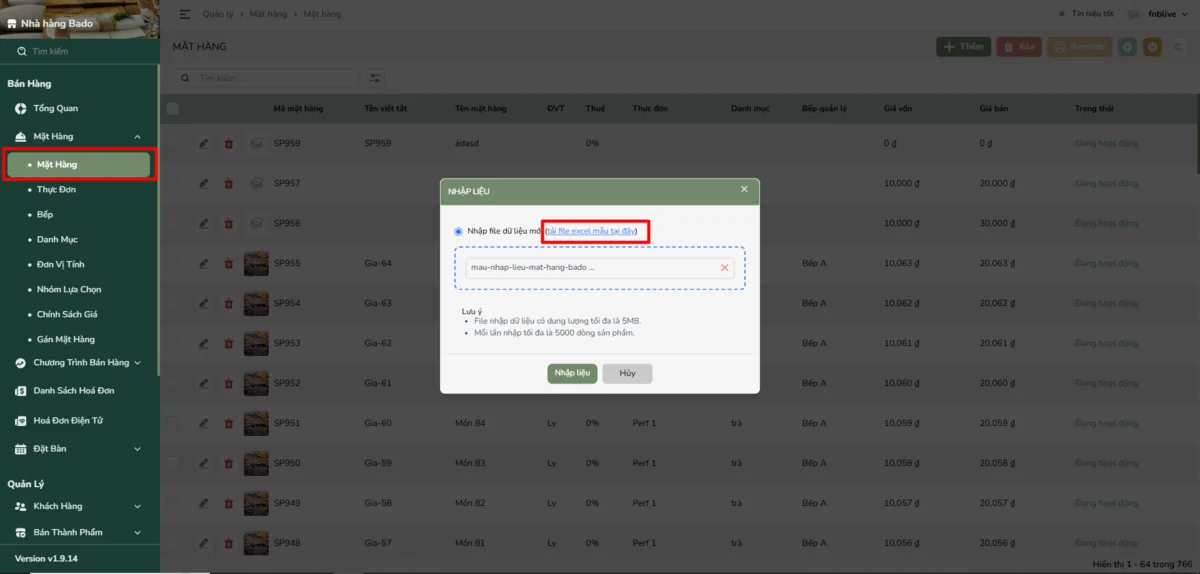Collapse the Mặt Hàng sidebar group chevron
This screenshot has width=1200, height=574.
(138, 137)
